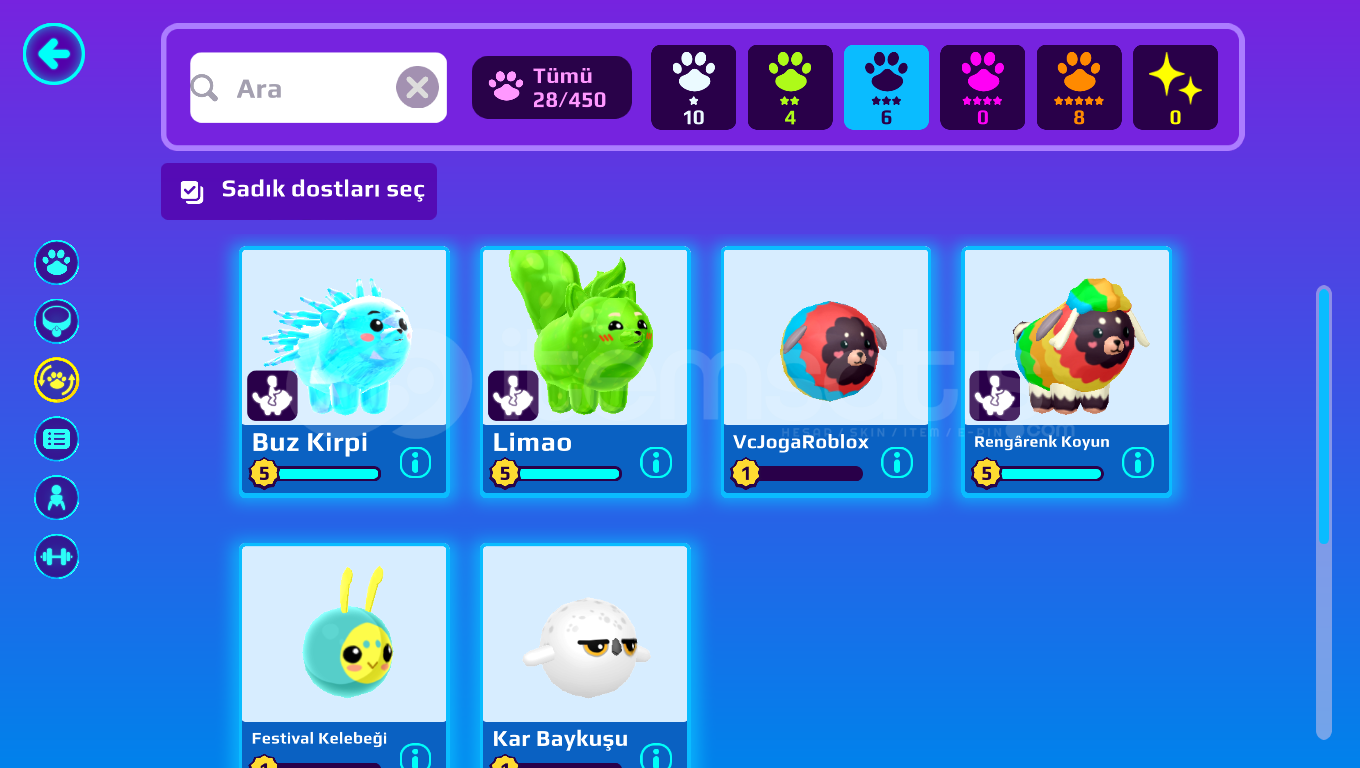Select the four-star pink paw filter
The height and width of the screenshot is (768, 1360).
point(982,88)
